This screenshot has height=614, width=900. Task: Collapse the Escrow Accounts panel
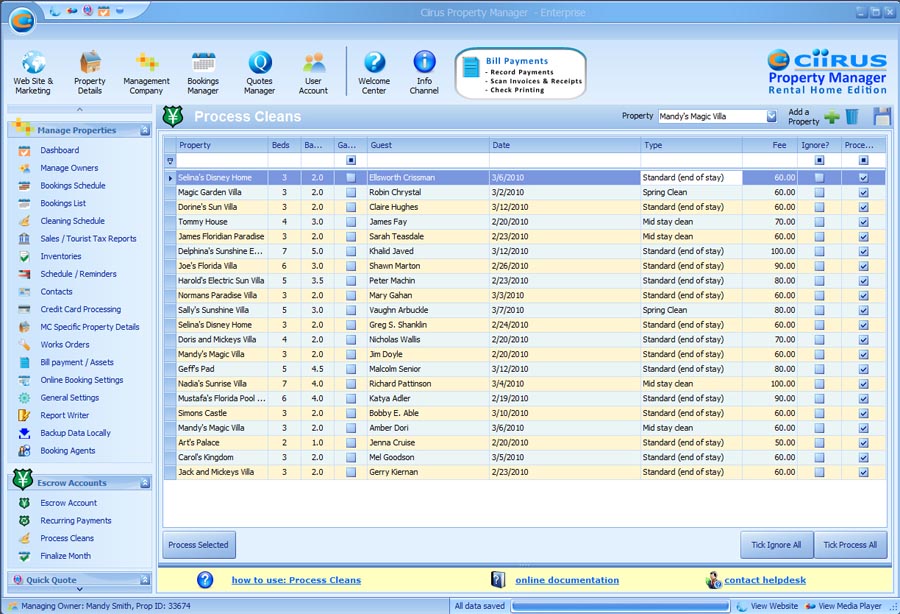[145, 483]
